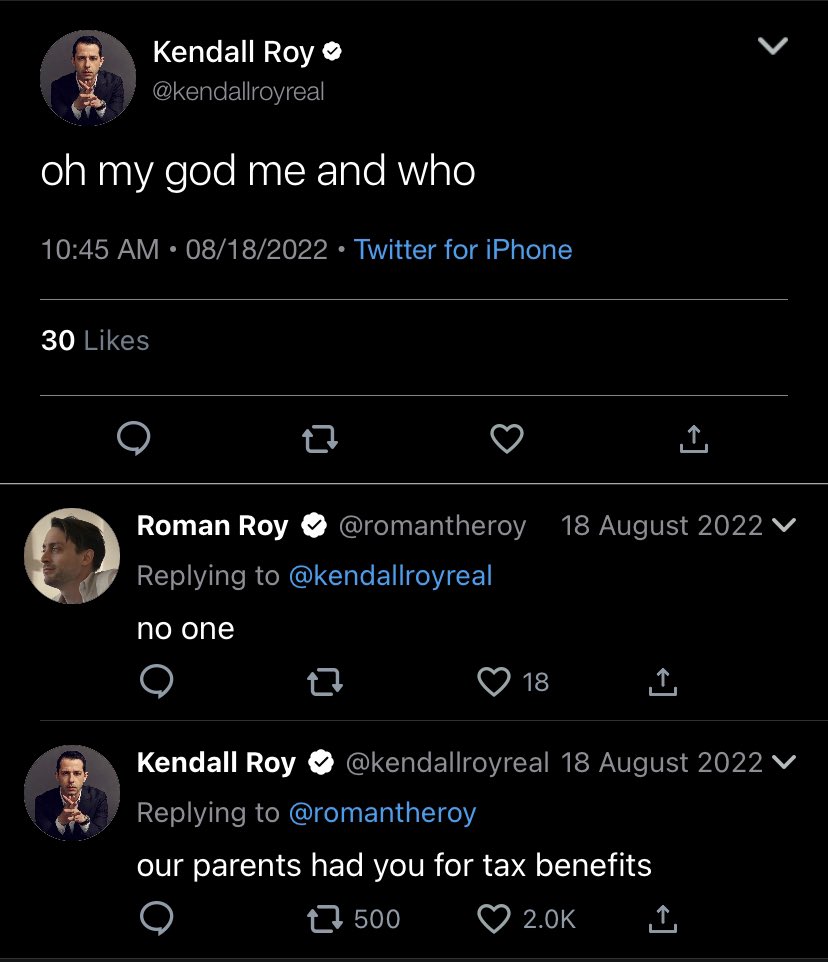Image resolution: width=828 pixels, height=962 pixels.
Task: Open Roman Roy's profile picture
Action: click(71, 555)
